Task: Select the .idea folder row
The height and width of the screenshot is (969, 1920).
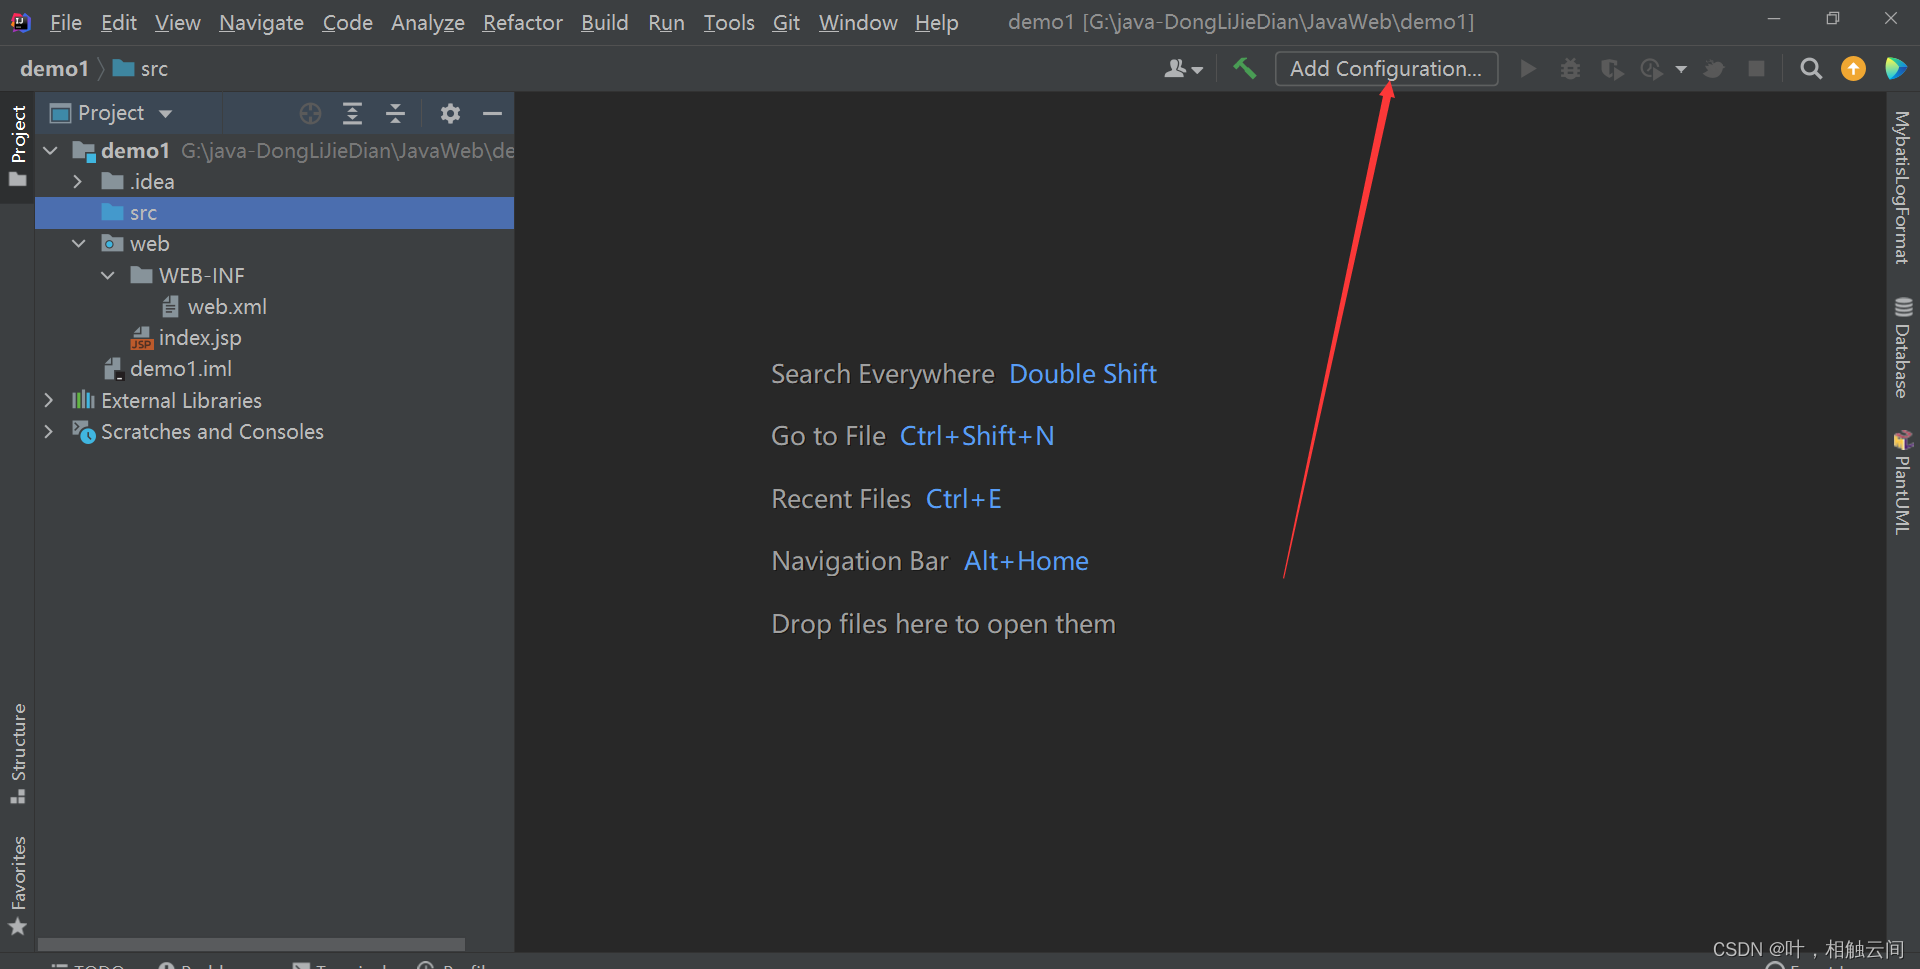Action: point(274,182)
